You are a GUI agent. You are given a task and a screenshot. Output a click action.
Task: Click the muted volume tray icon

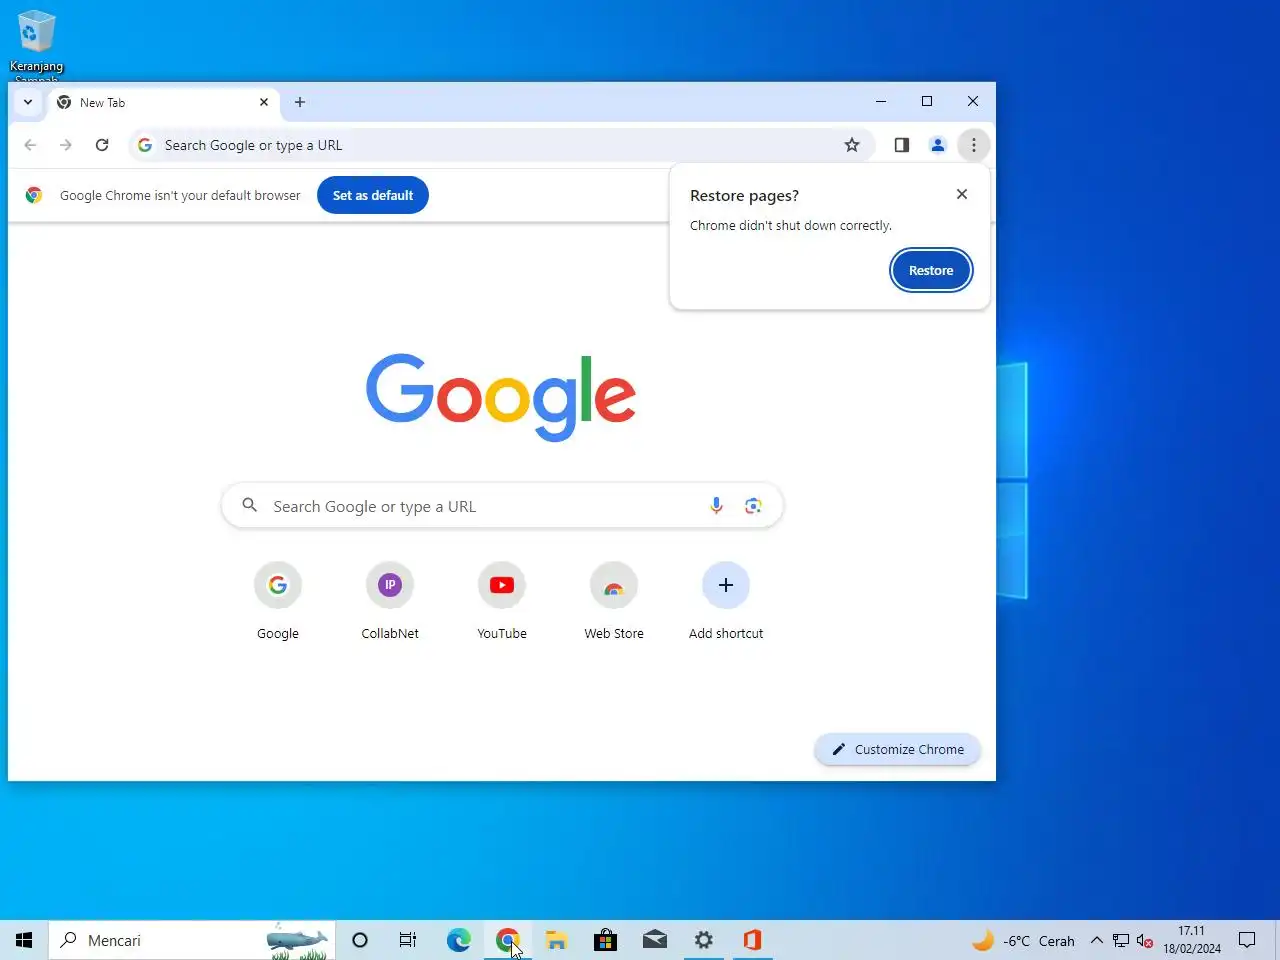pyautogui.click(x=1145, y=941)
